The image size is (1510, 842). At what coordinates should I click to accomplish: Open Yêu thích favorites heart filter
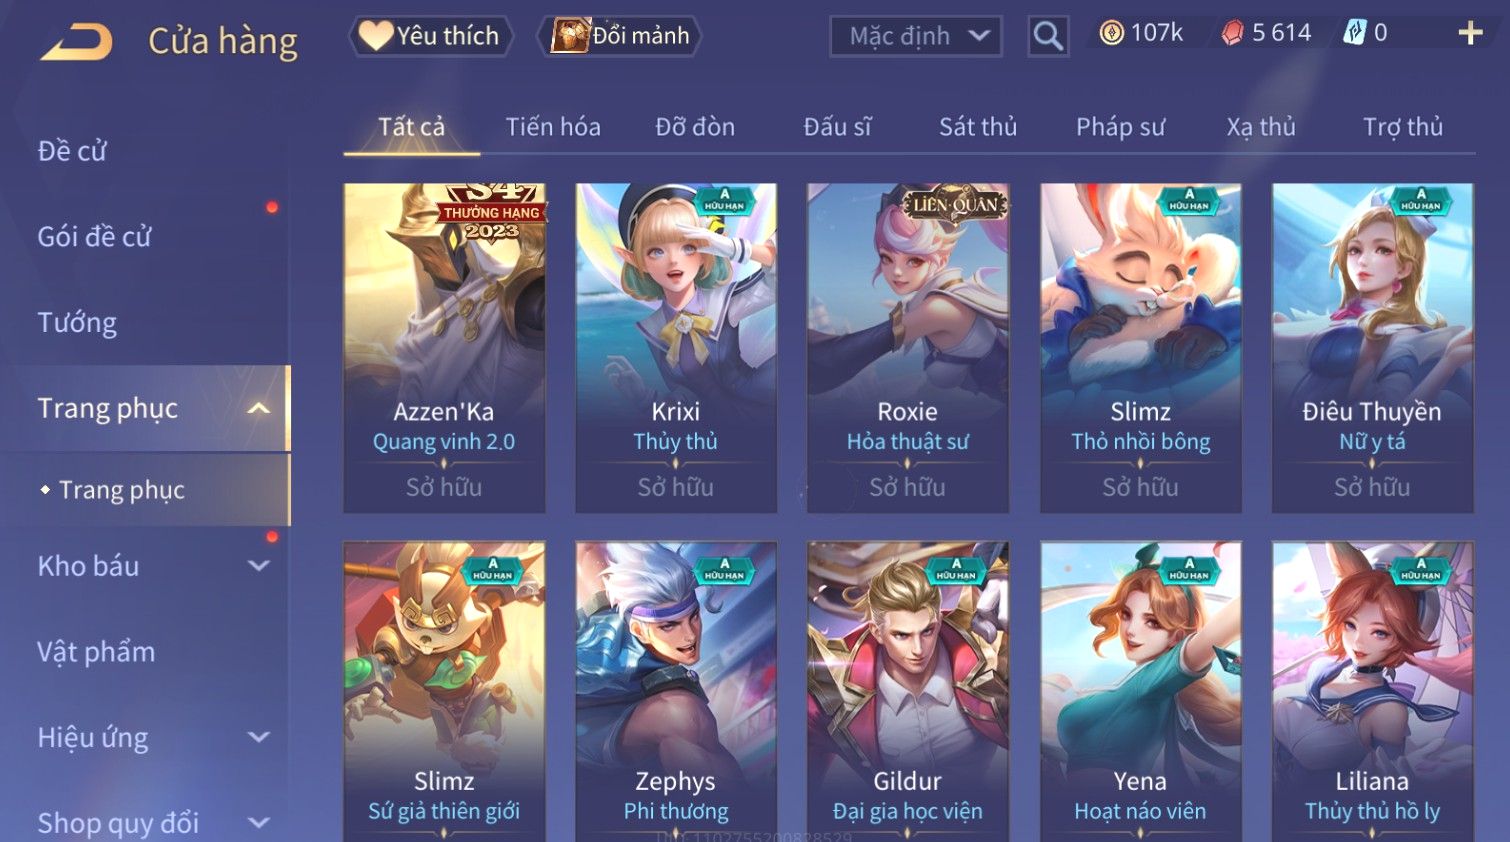coord(431,36)
